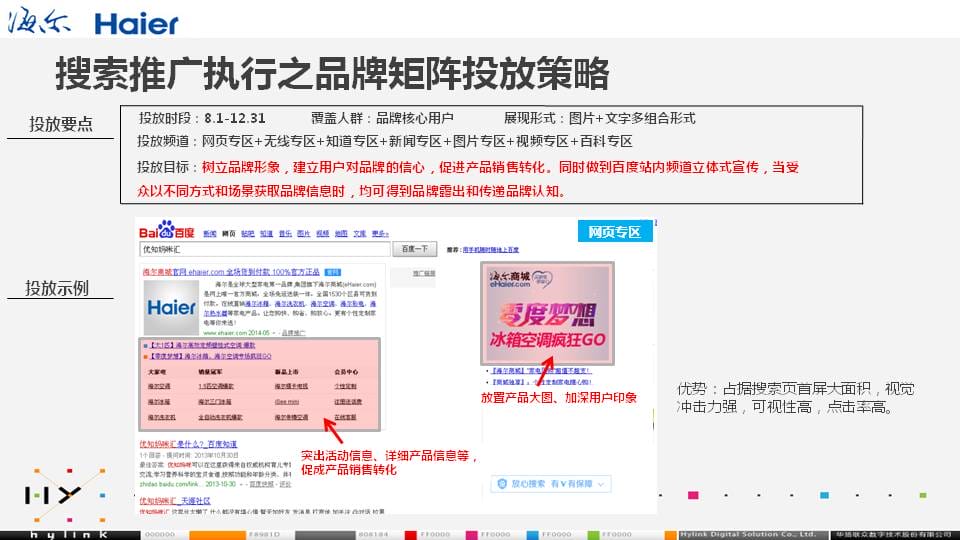Open the 视频 tab on Baidu
This screenshot has height=540, width=960.
[323, 233]
